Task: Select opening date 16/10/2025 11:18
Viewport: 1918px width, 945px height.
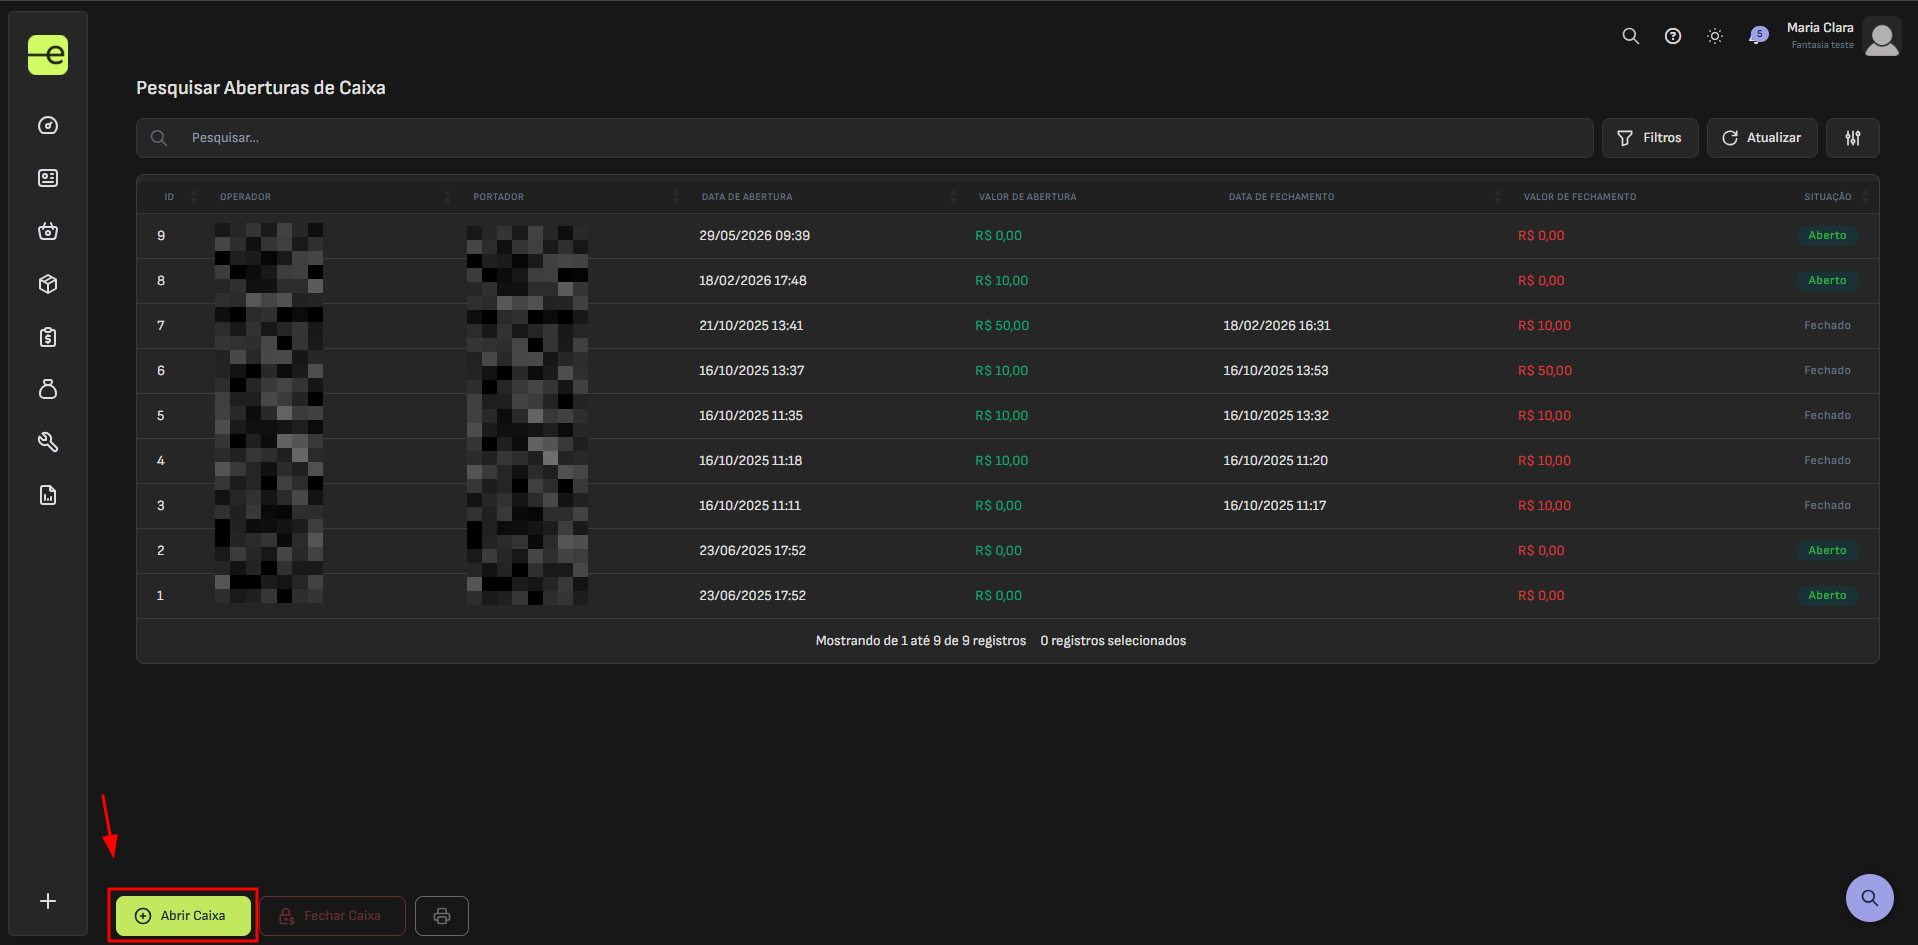Action: click(x=750, y=461)
